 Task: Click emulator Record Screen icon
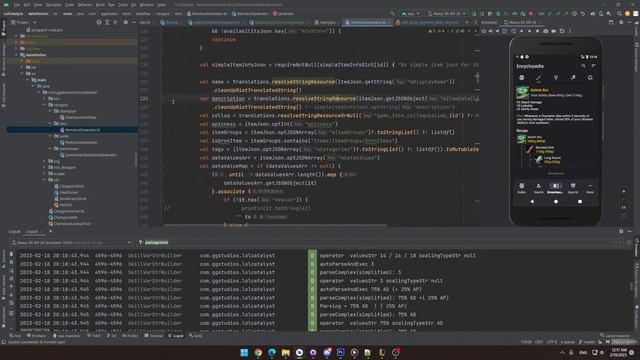(553, 31)
